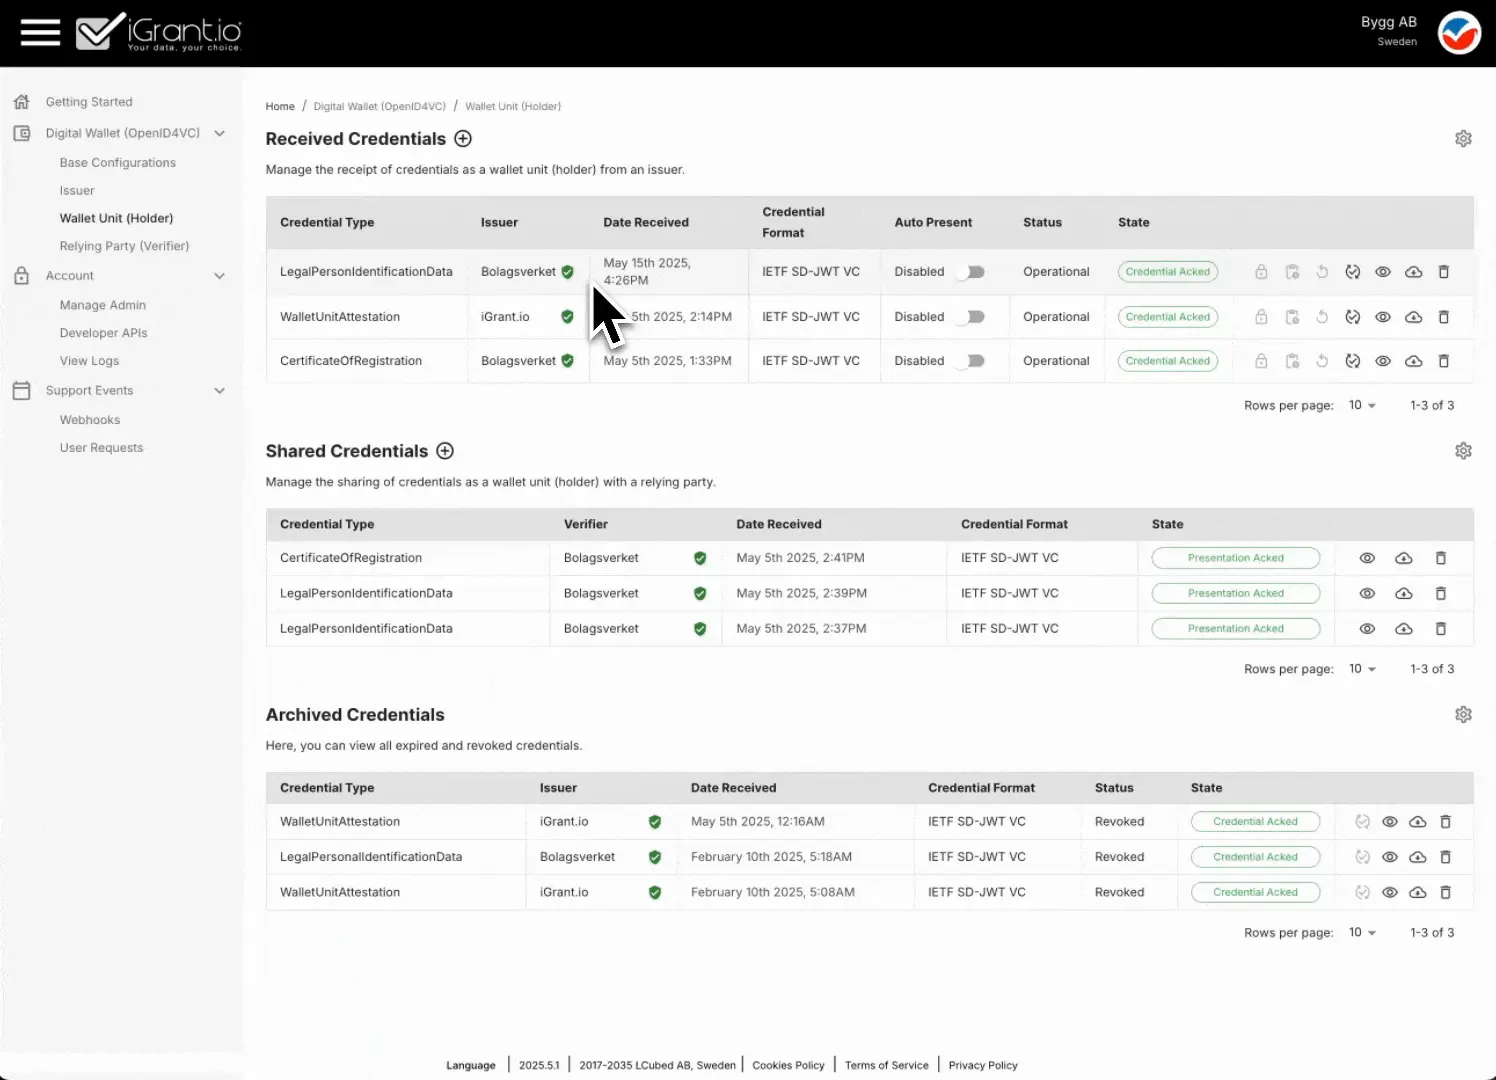The image size is (1496, 1080).
Task: View the received CertificateOfRegistration credential details
Action: tap(1382, 361)
